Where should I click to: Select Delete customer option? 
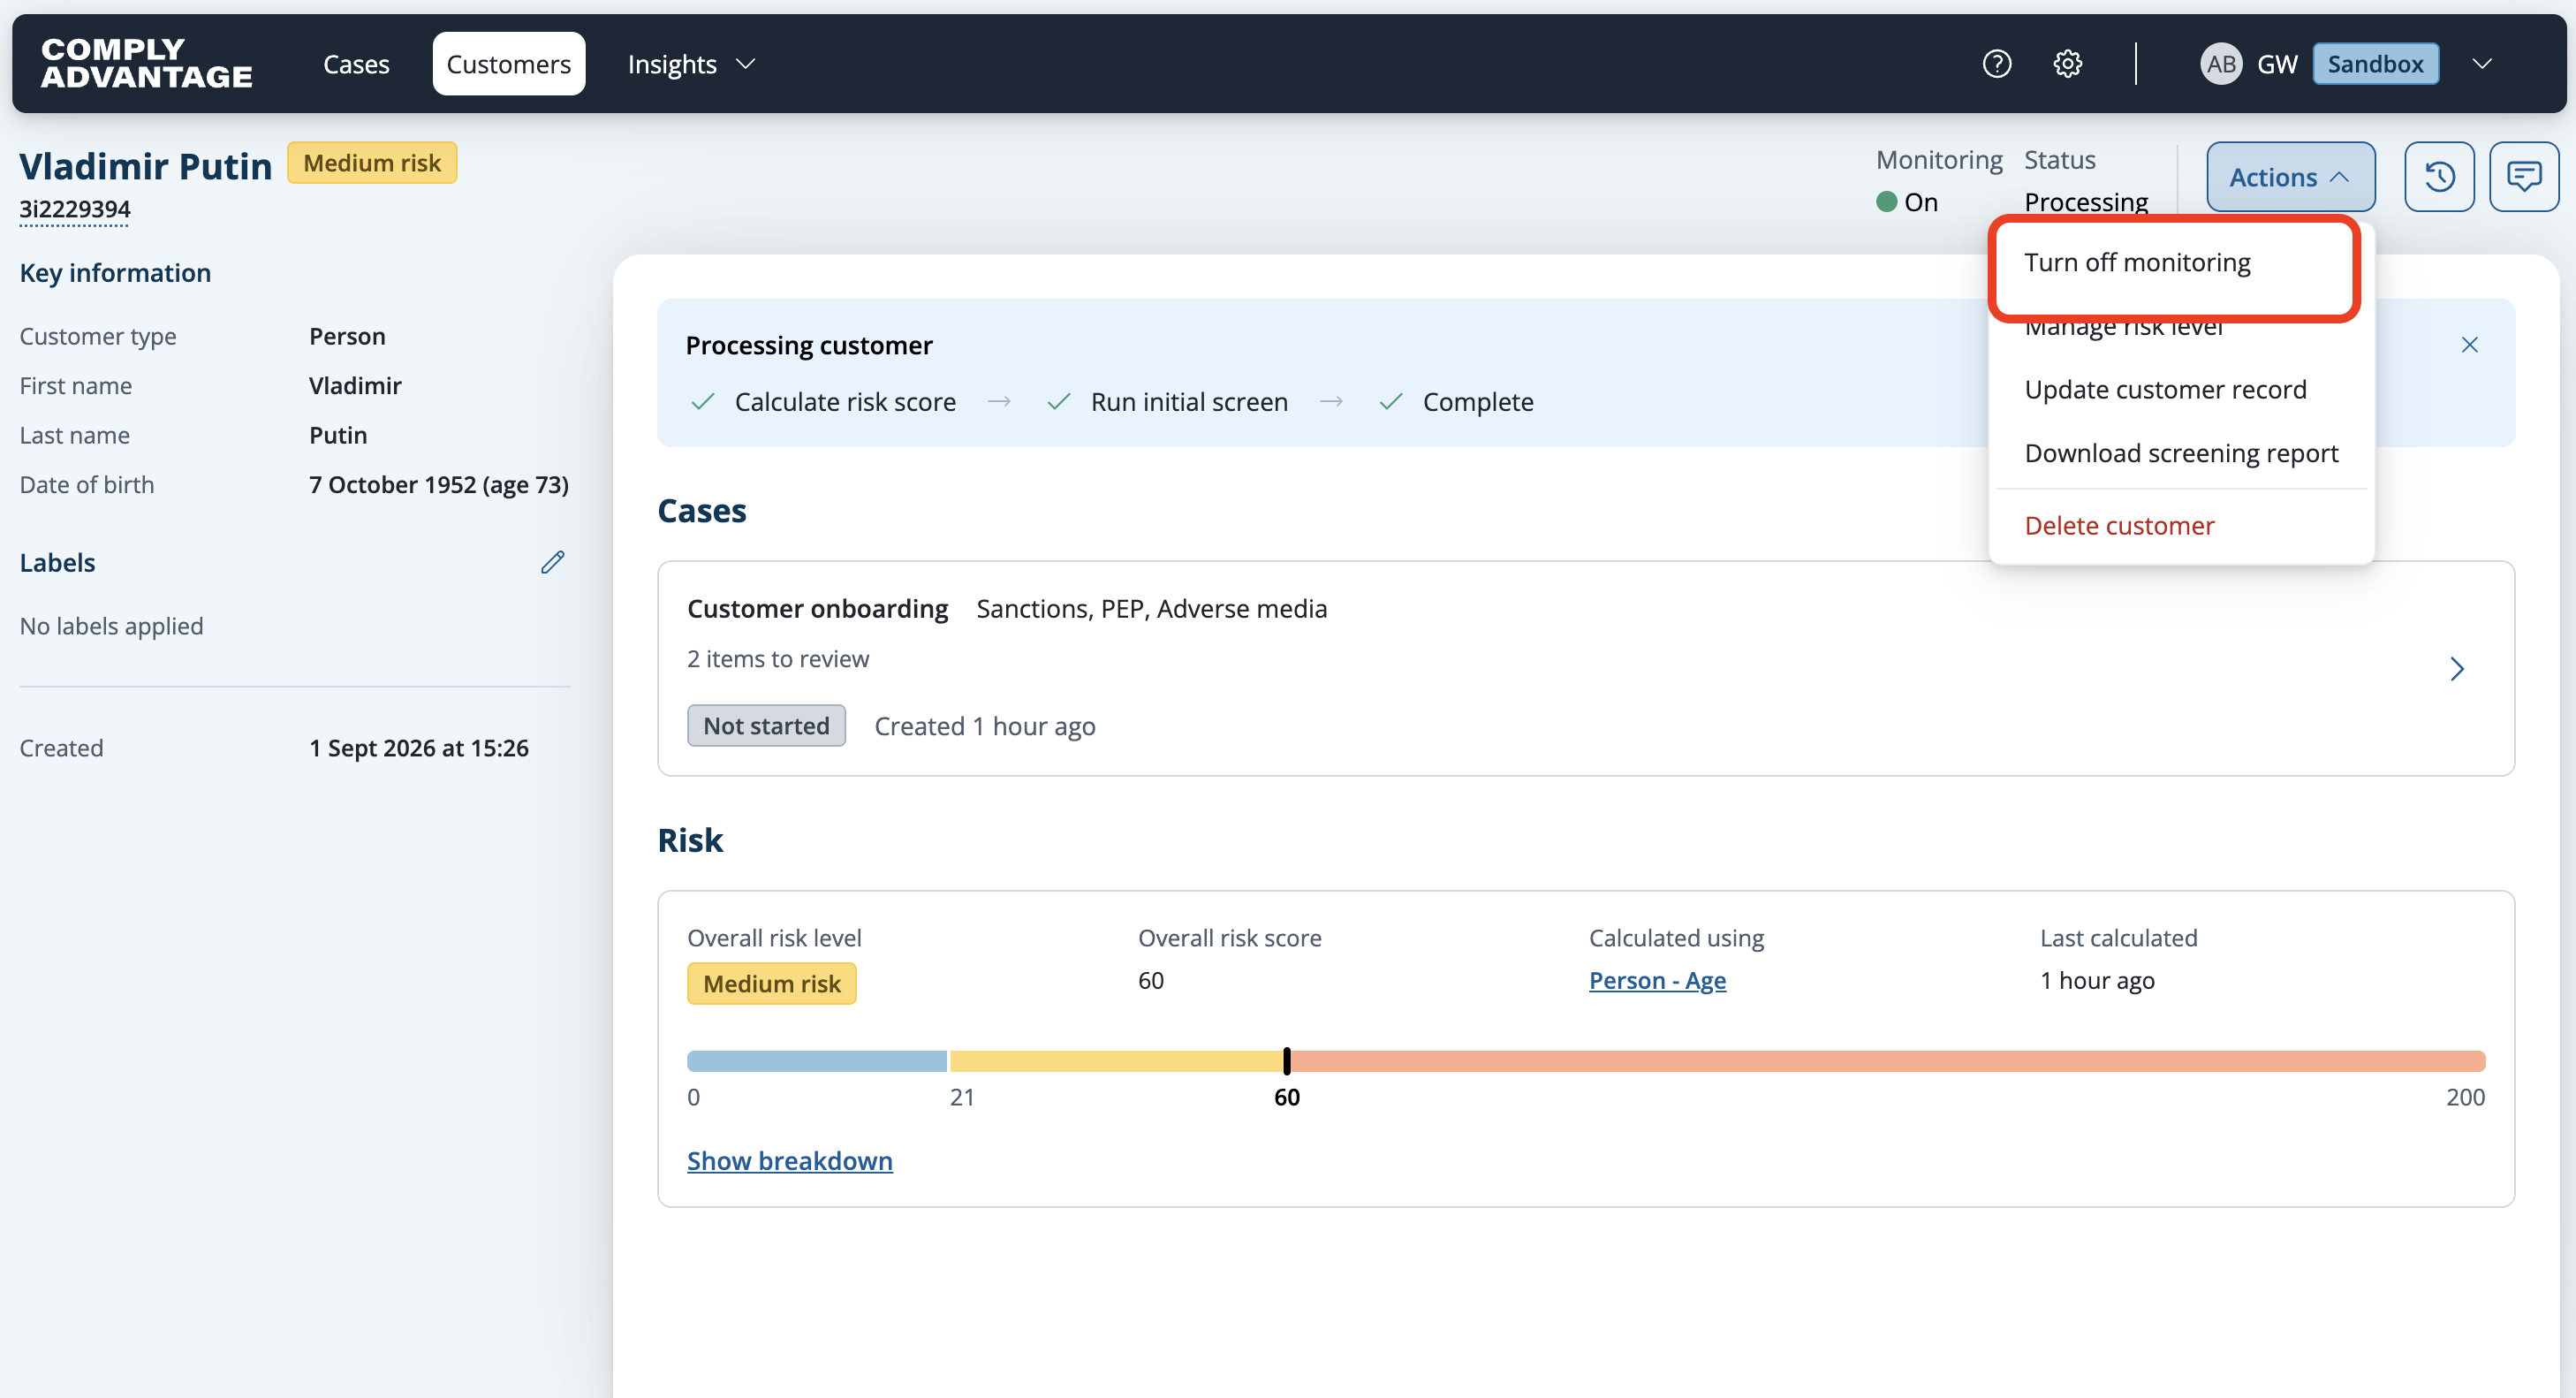click(x=2119, y=525)
